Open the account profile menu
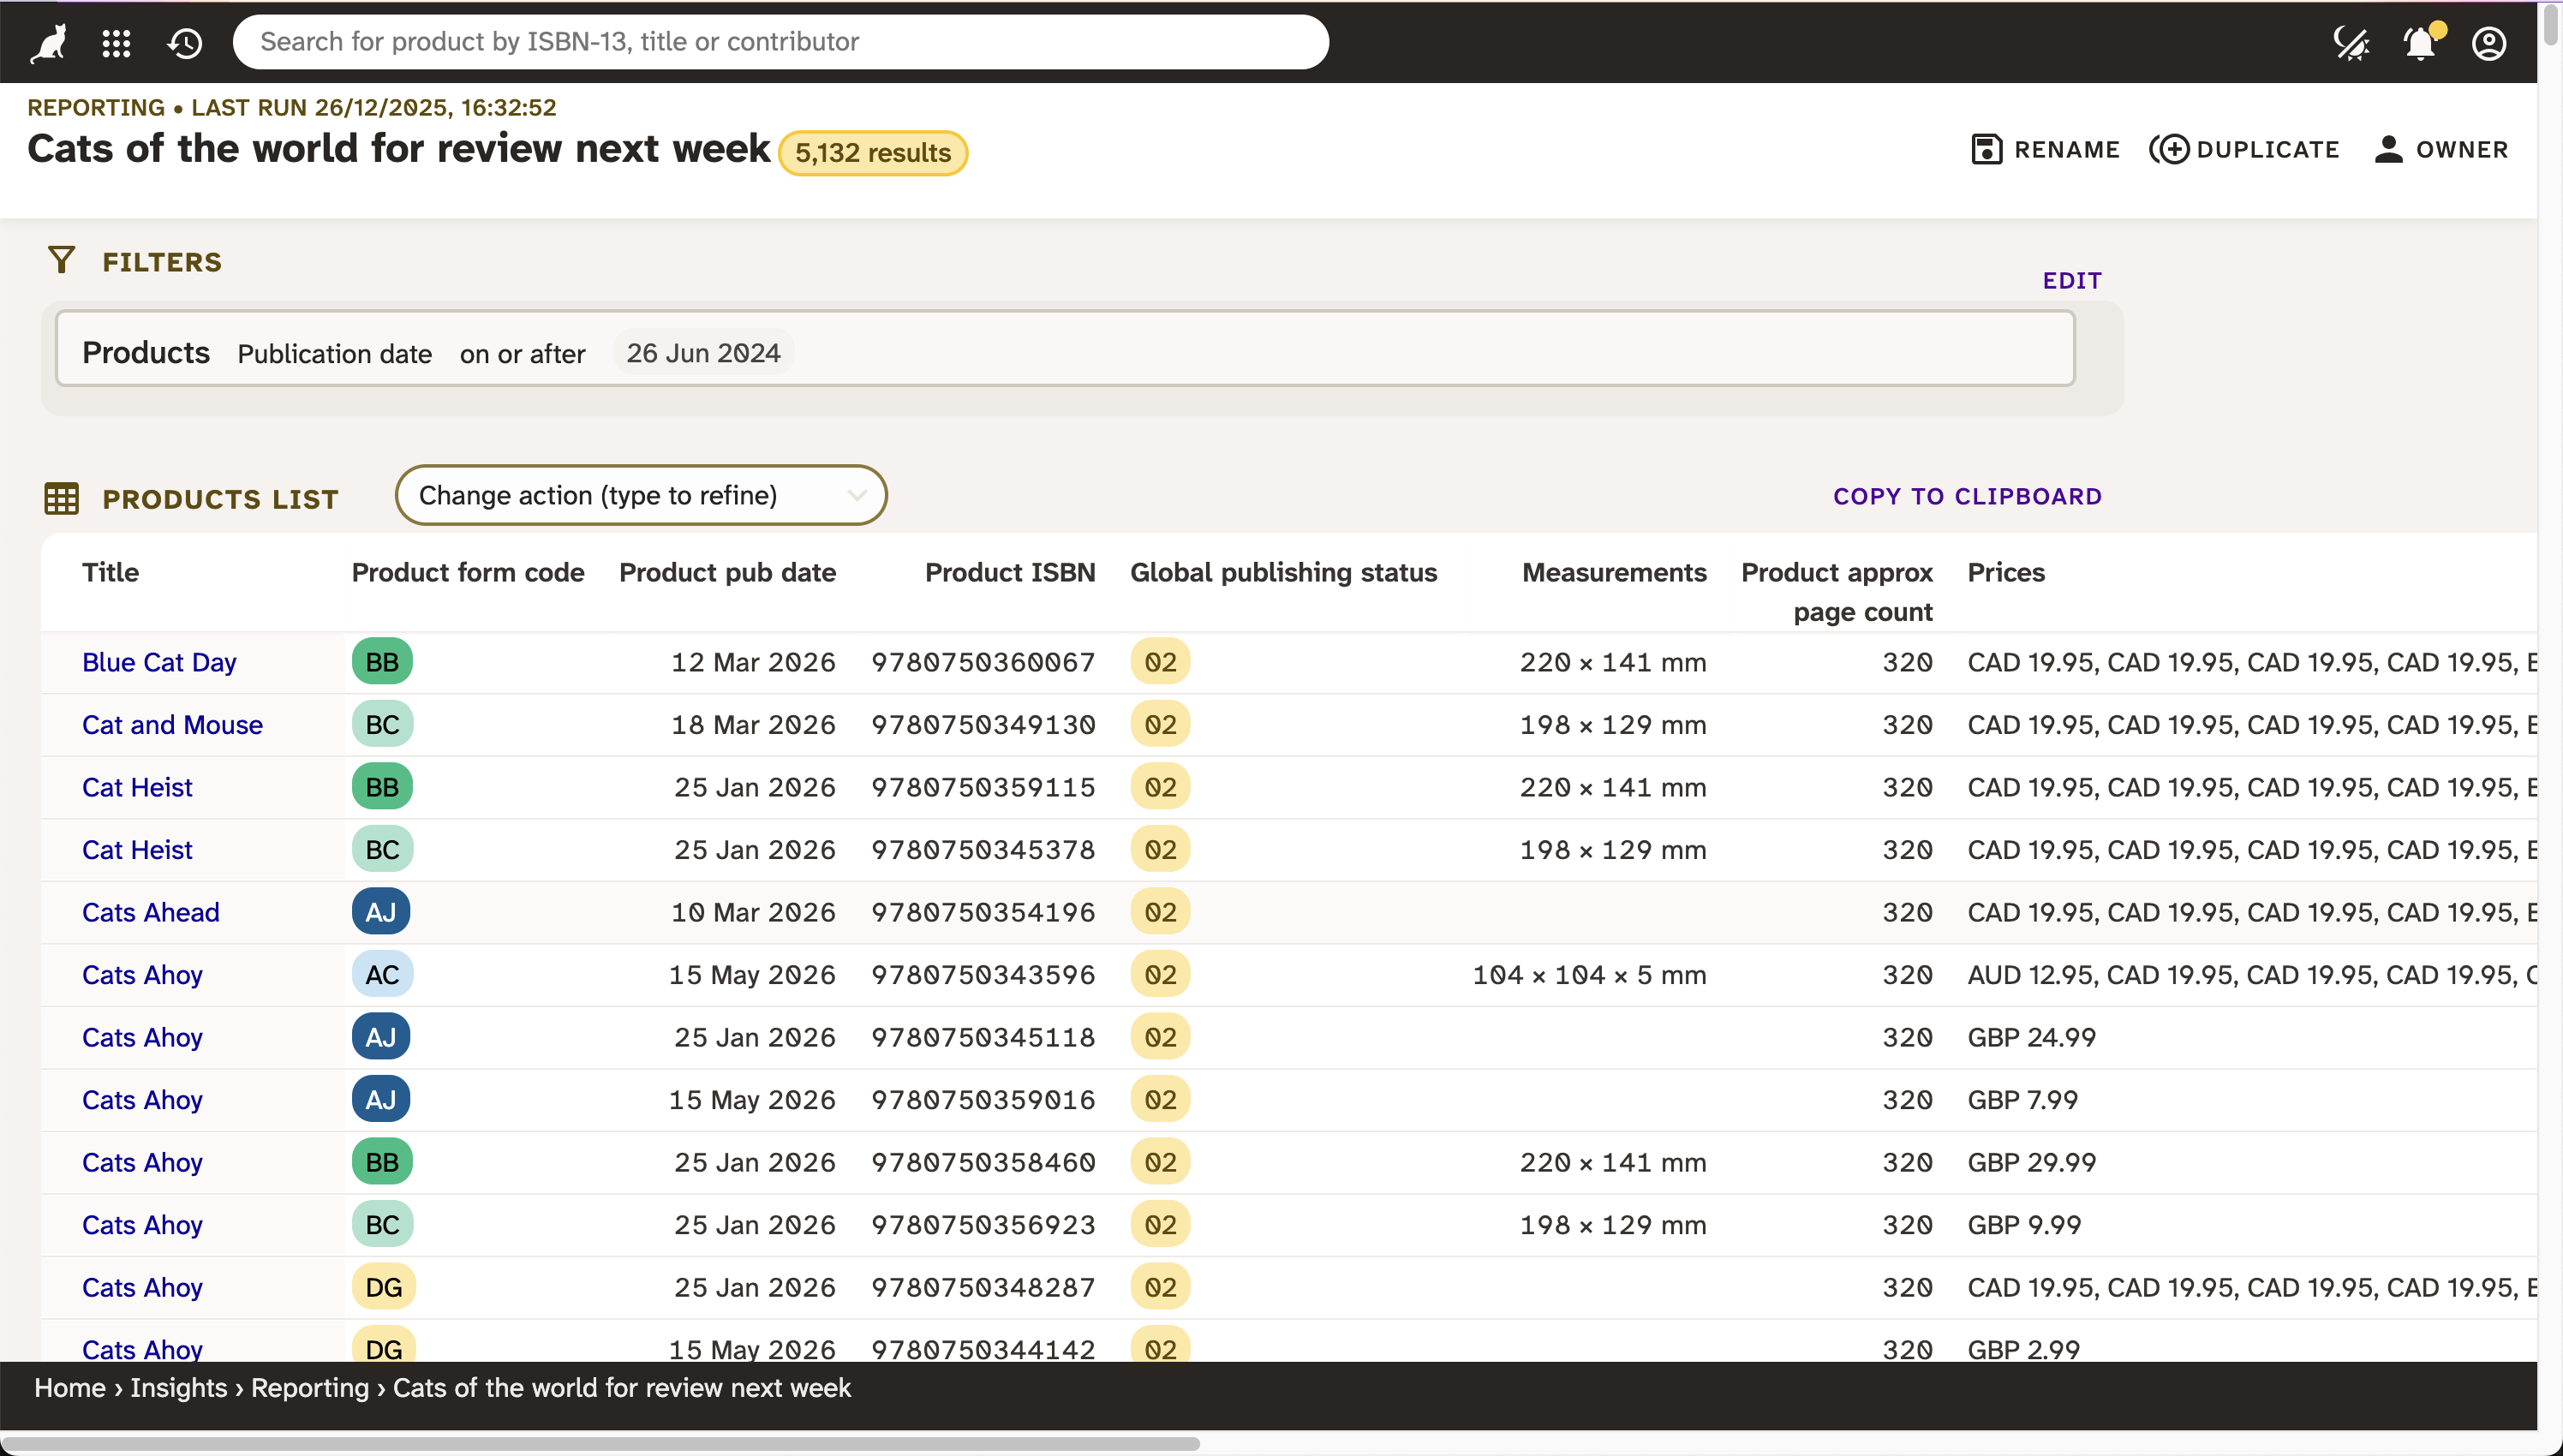This screenshot has height=1456, width=2563. tap(2489, 42)
